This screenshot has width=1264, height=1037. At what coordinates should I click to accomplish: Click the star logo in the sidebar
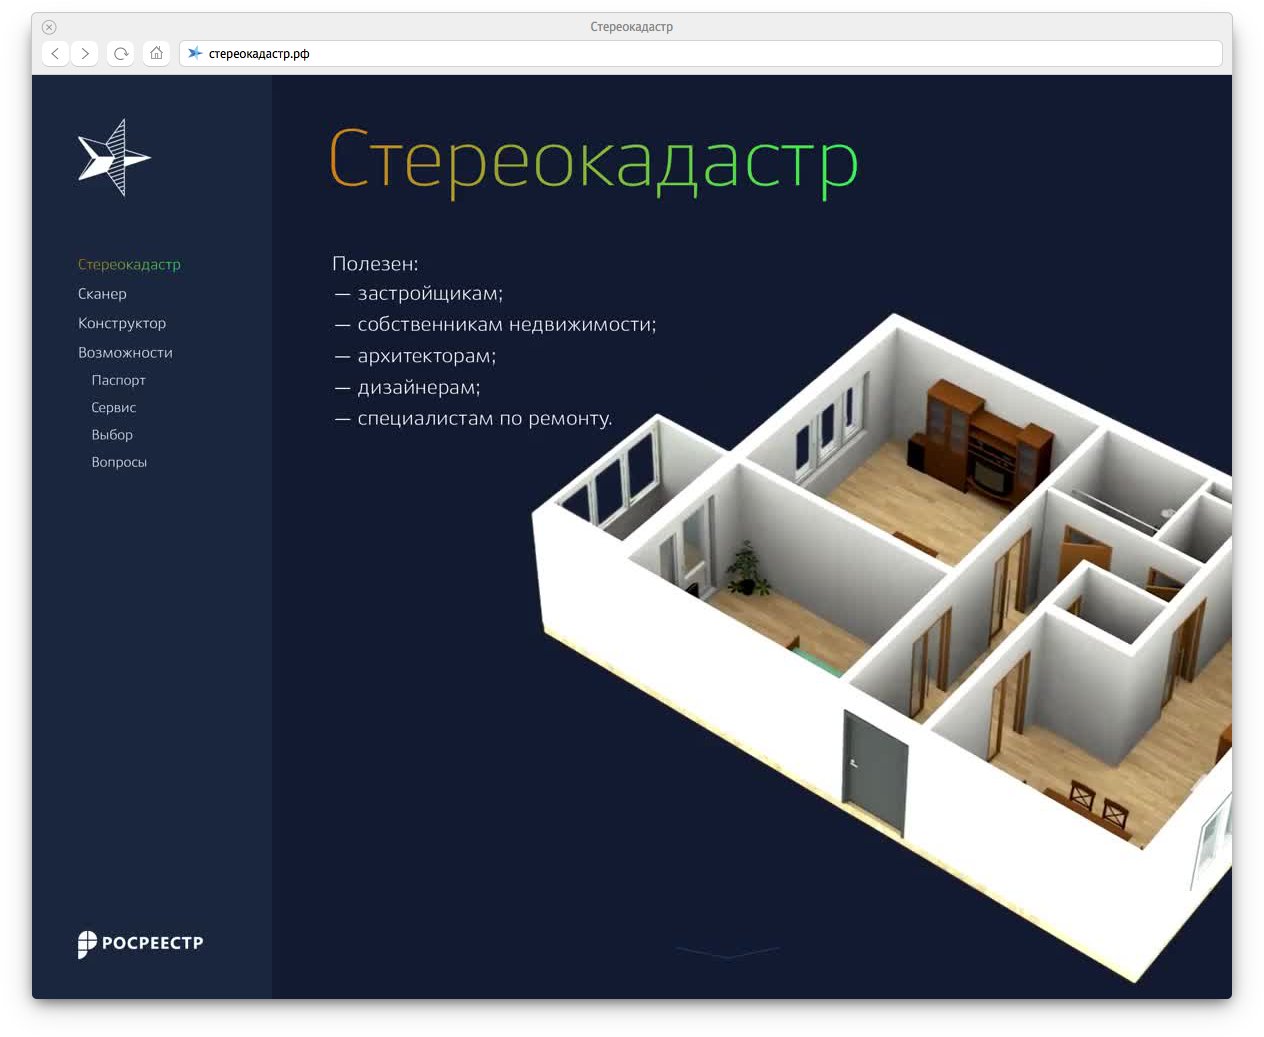113,158
